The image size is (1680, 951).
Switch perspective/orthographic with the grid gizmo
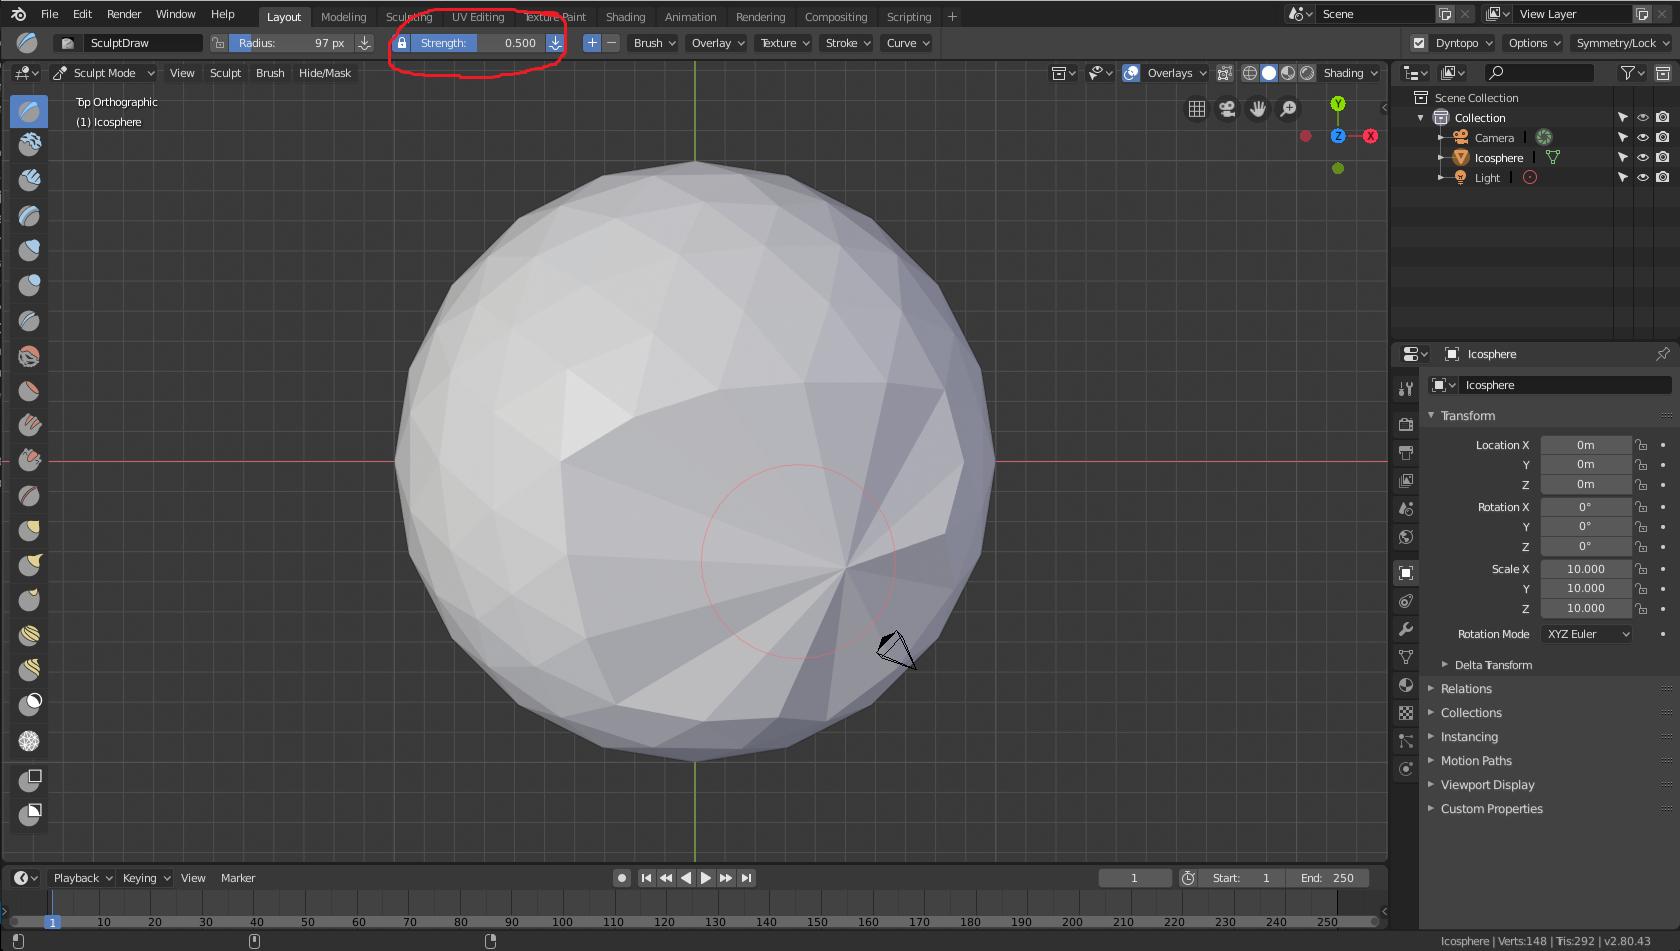coord(1196,108)
